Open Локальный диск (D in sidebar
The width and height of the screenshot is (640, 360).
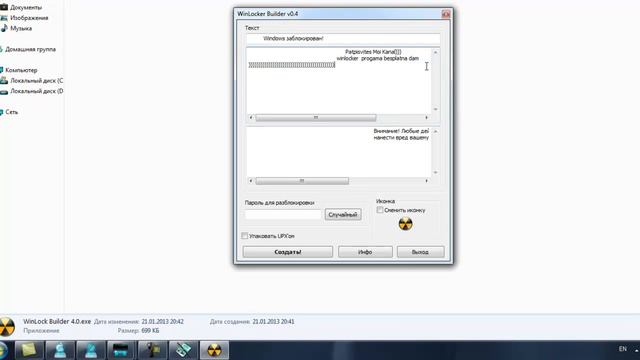(36, 91)
